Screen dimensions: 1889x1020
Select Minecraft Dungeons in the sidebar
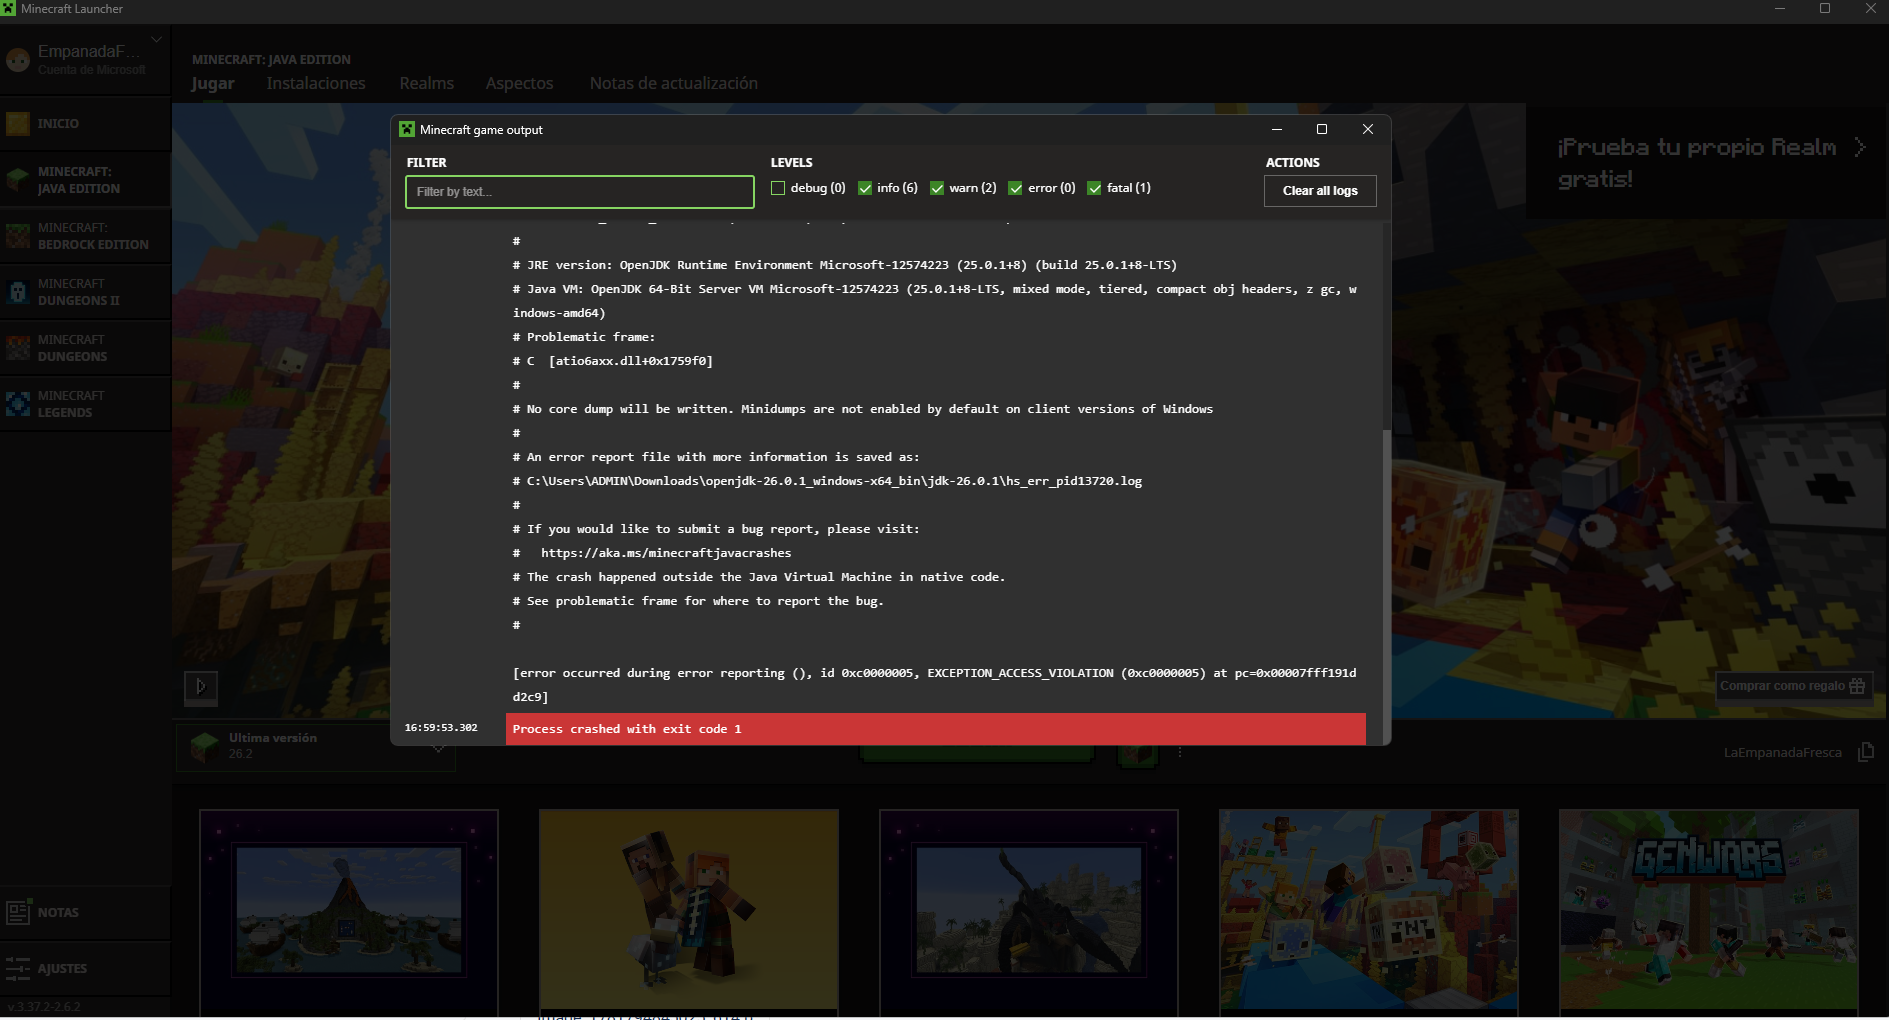[85, 348]
